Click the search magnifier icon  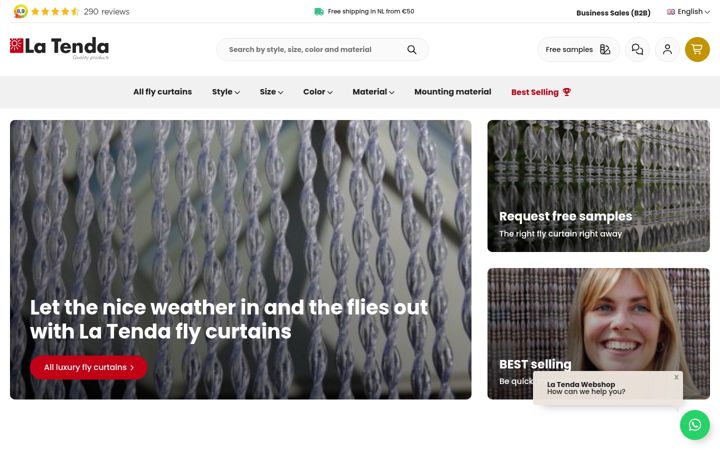pyautogui.click(x=411, y=50)
